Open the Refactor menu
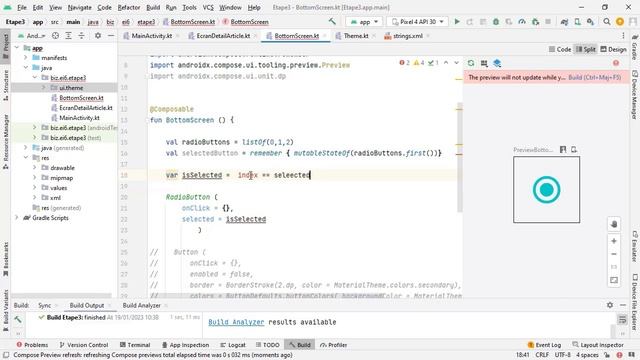This screenshot has height=360, width=640. tap(129, 7)
